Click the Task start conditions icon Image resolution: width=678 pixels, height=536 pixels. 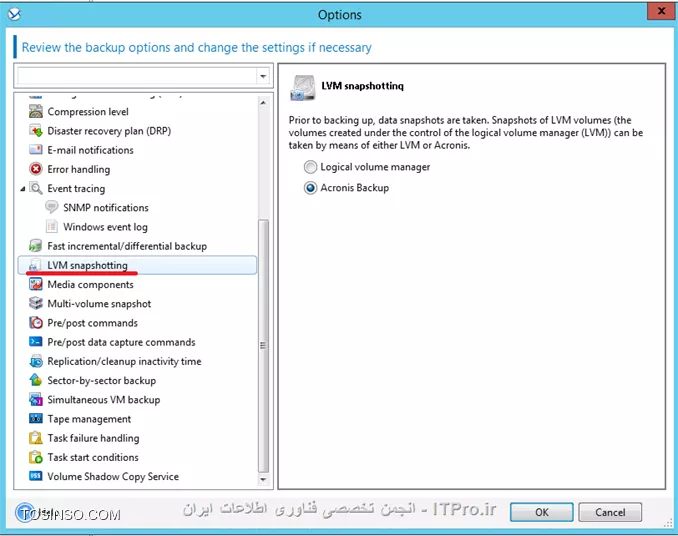click(x=35, y=457)
